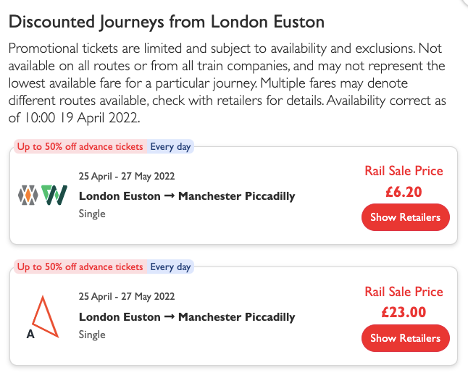The width and height of the screenshot is (468, 378).
Task: Show Retailers for the £23.00 fare
Action: pos(405,338)
